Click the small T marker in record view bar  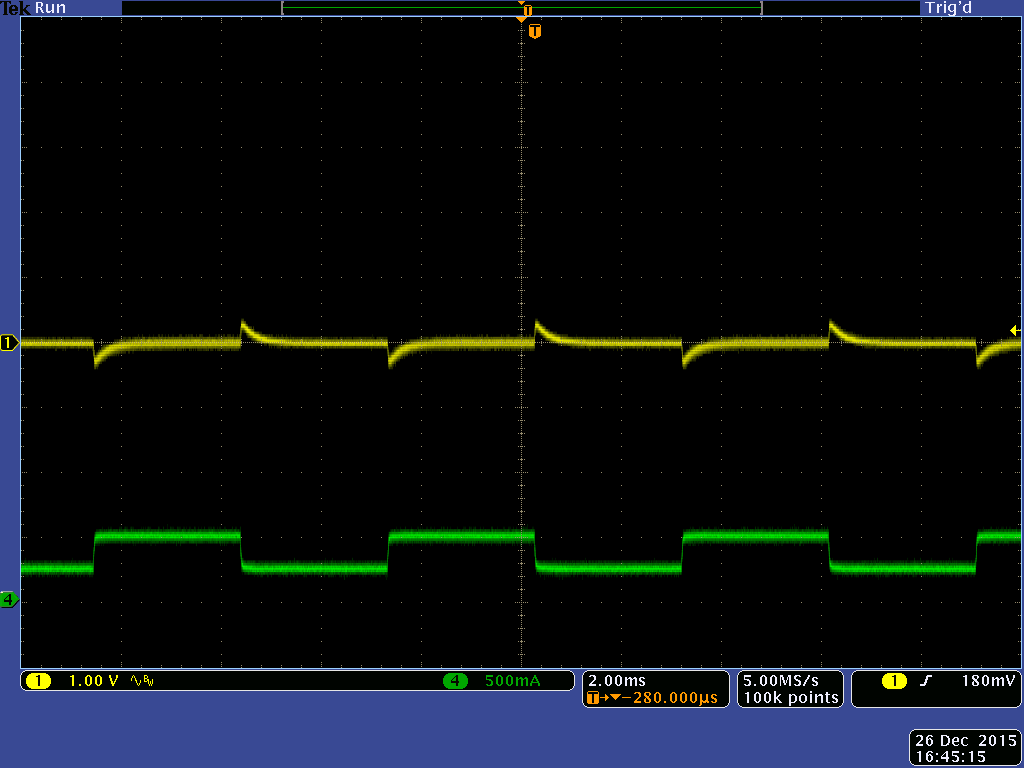[528, 10]
